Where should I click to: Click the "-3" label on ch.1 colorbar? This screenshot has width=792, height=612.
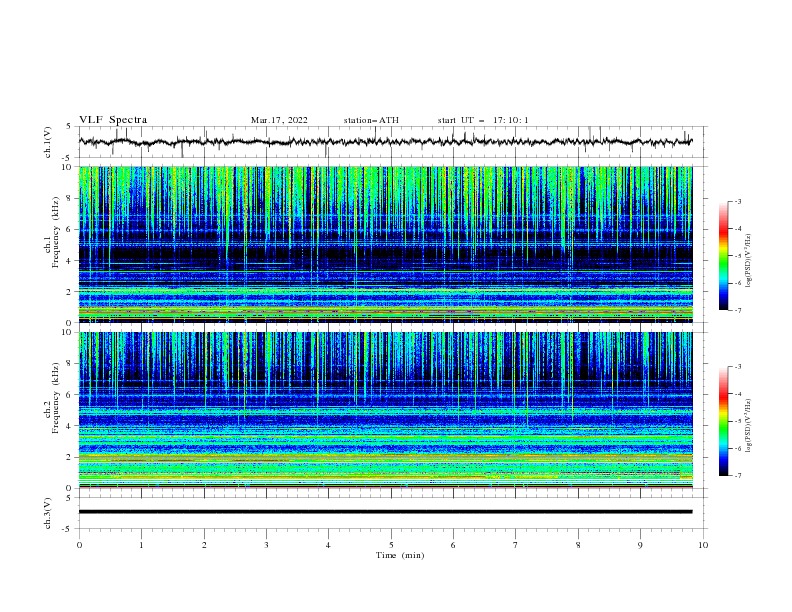click(x=738, y=201)
